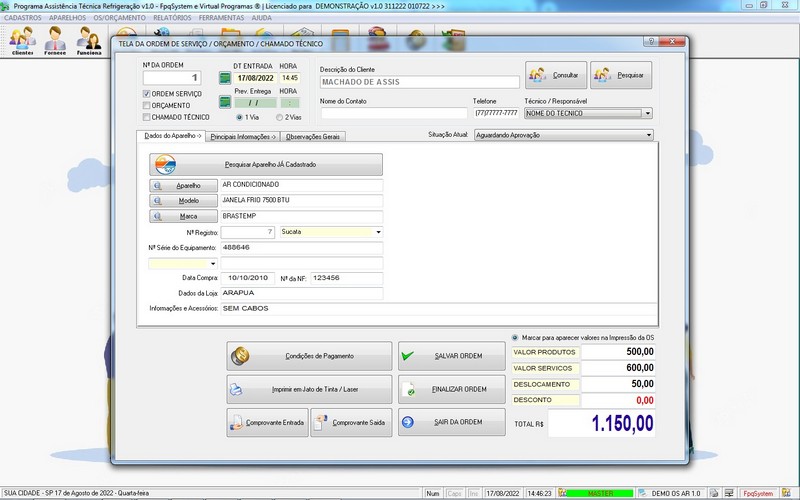Screen dimensions: 800x500
Task: Click the Nome do Contato field
Action: point(393,113)
